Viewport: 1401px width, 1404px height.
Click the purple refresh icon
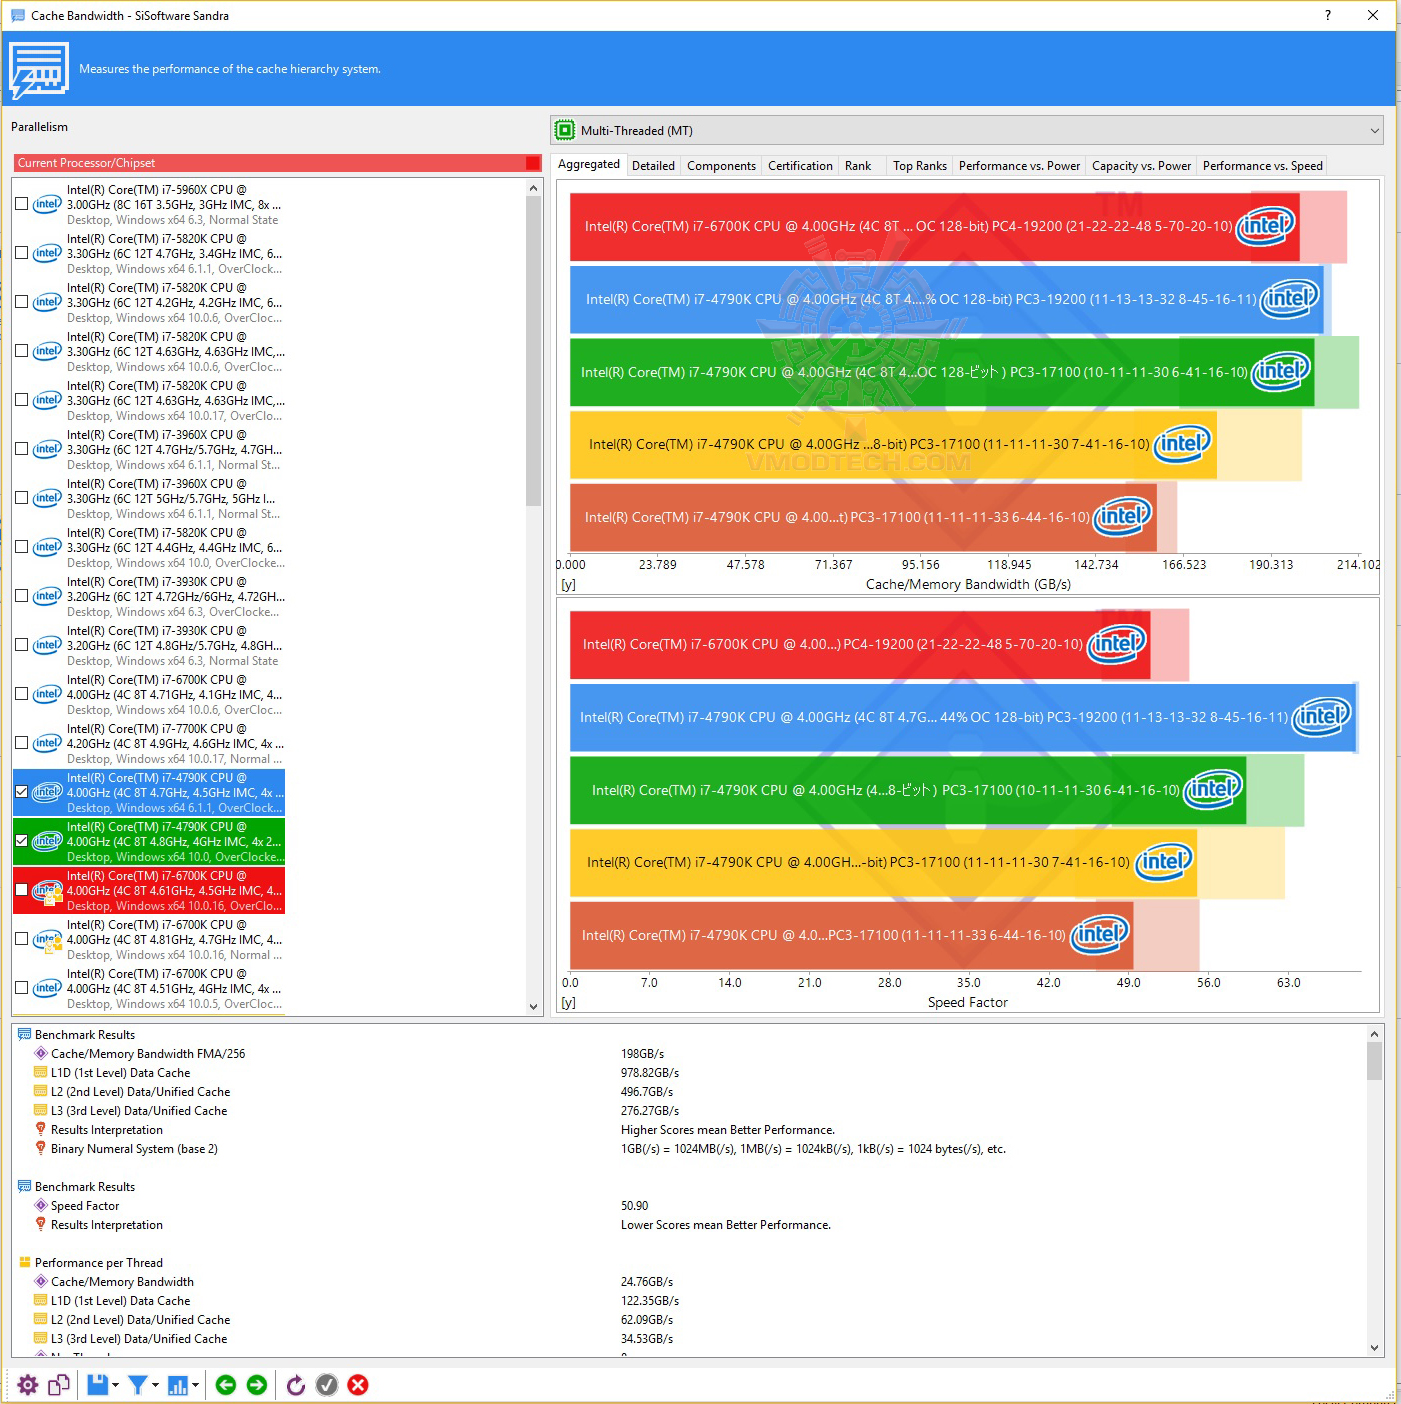[x=295, y=1385]
